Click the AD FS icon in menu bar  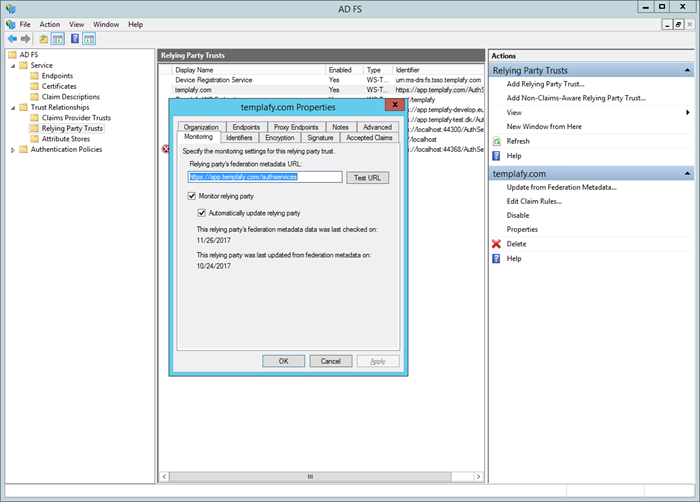pyautogui.click(x=11, y=25)
